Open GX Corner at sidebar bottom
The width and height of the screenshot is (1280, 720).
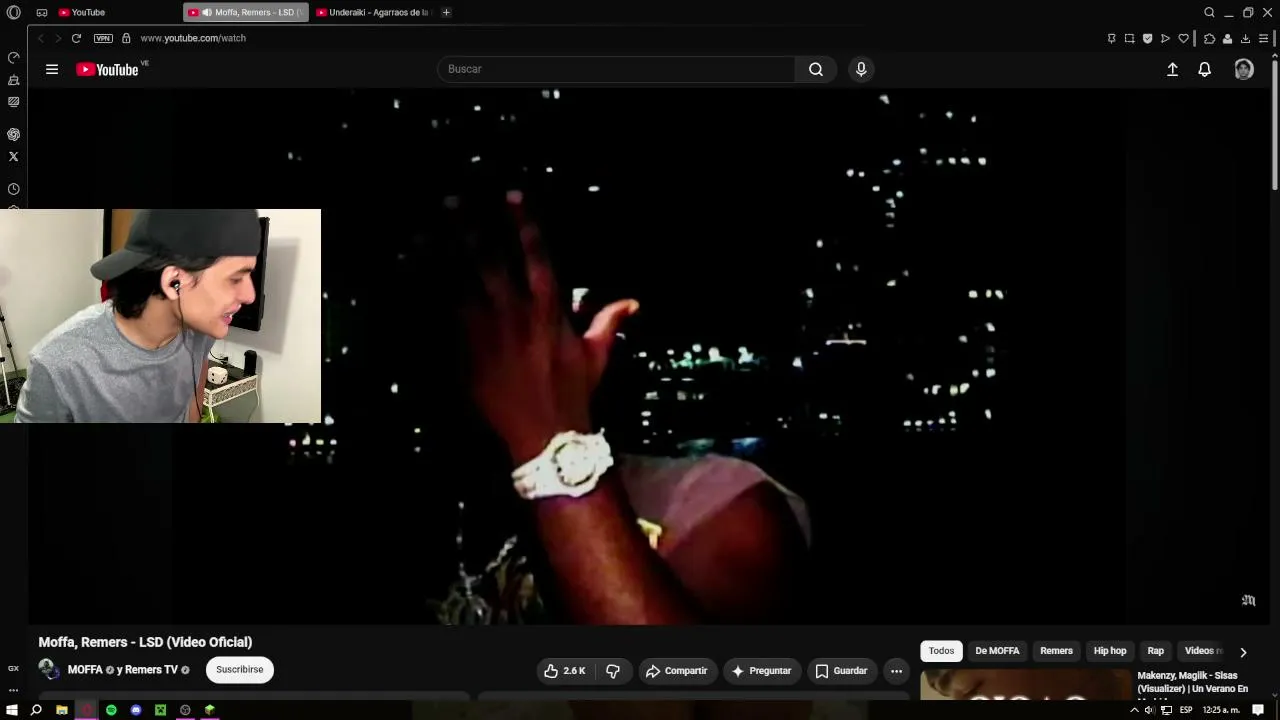click(x=13, y=668)
